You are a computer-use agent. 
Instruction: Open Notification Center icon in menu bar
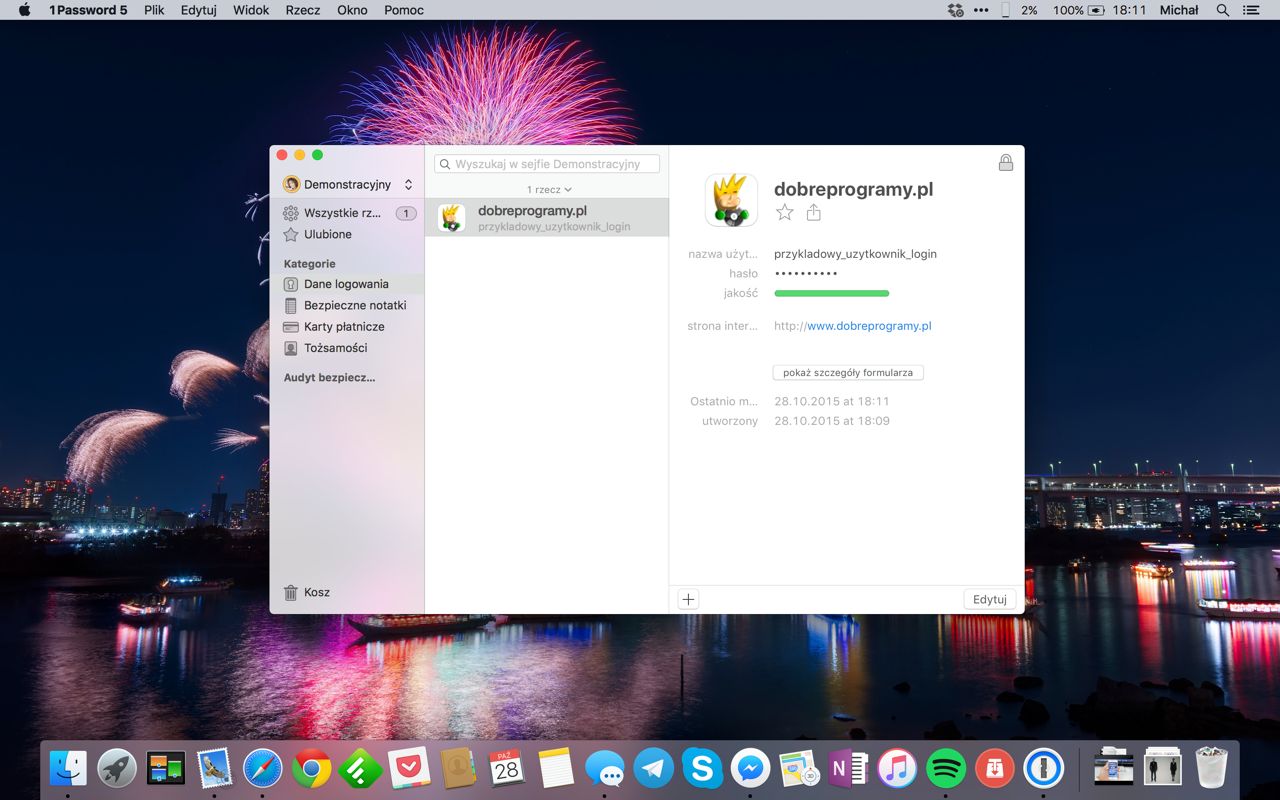[x=1251, y=10]
